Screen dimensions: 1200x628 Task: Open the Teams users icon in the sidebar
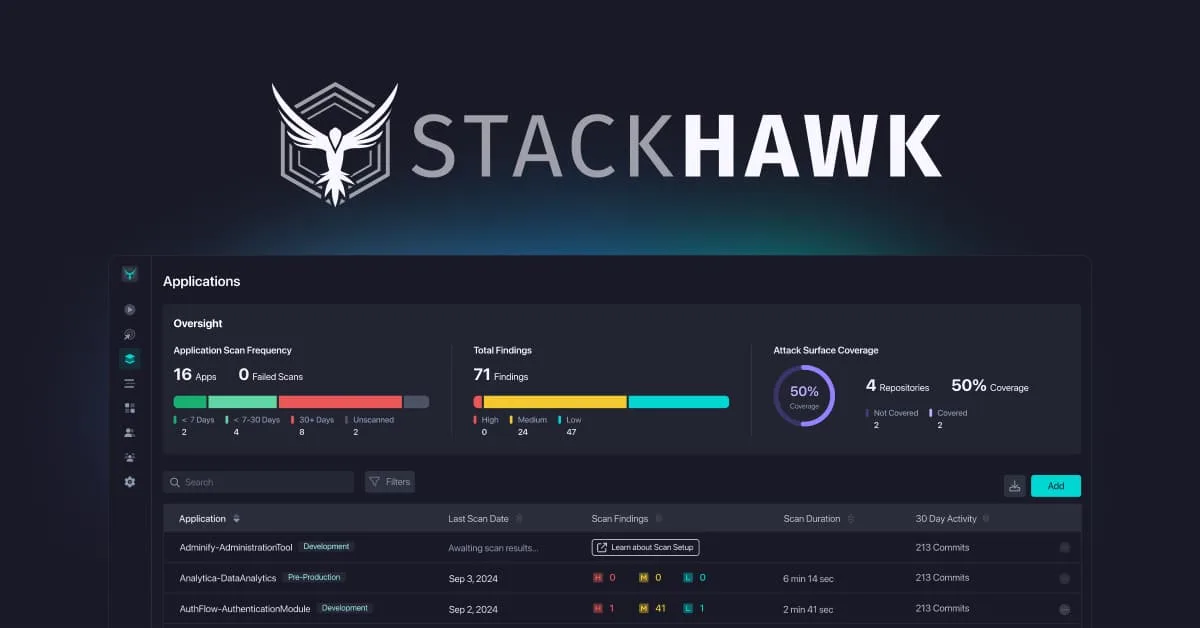point(129,432)
